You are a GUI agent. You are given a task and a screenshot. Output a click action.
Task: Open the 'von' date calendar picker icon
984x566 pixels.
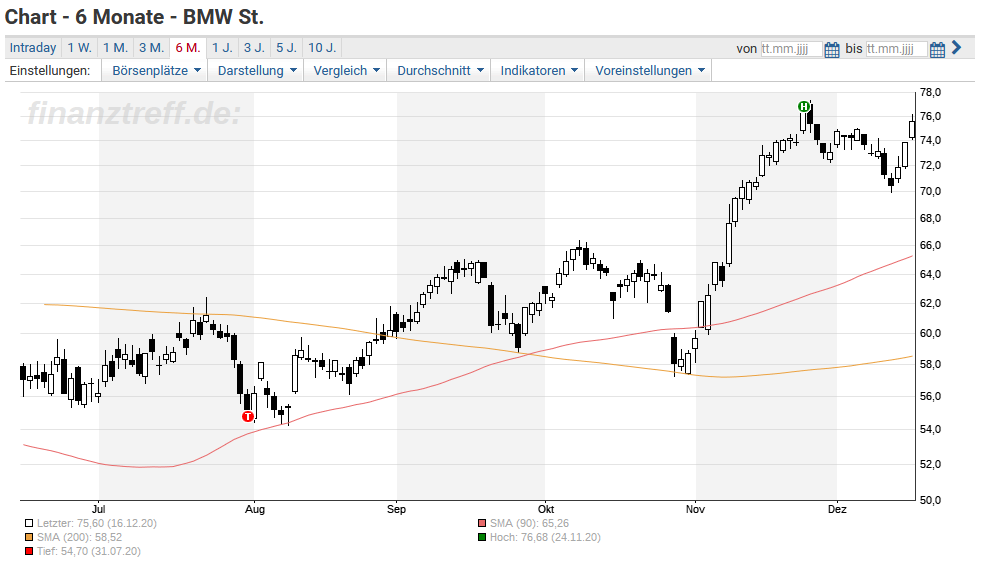pyautogui.click(x=832, y=50)
